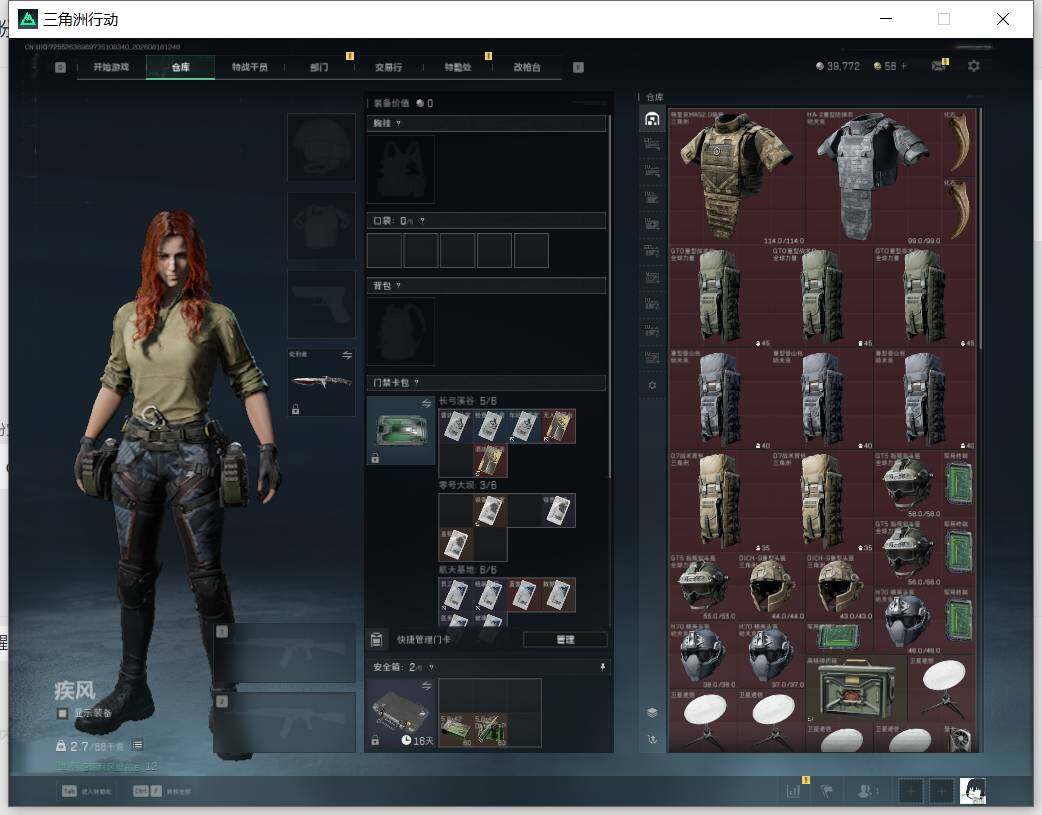Toggle the 显示装备 checkbox
The width and height of the screenshot is (1042, 815).
point(62,713)
